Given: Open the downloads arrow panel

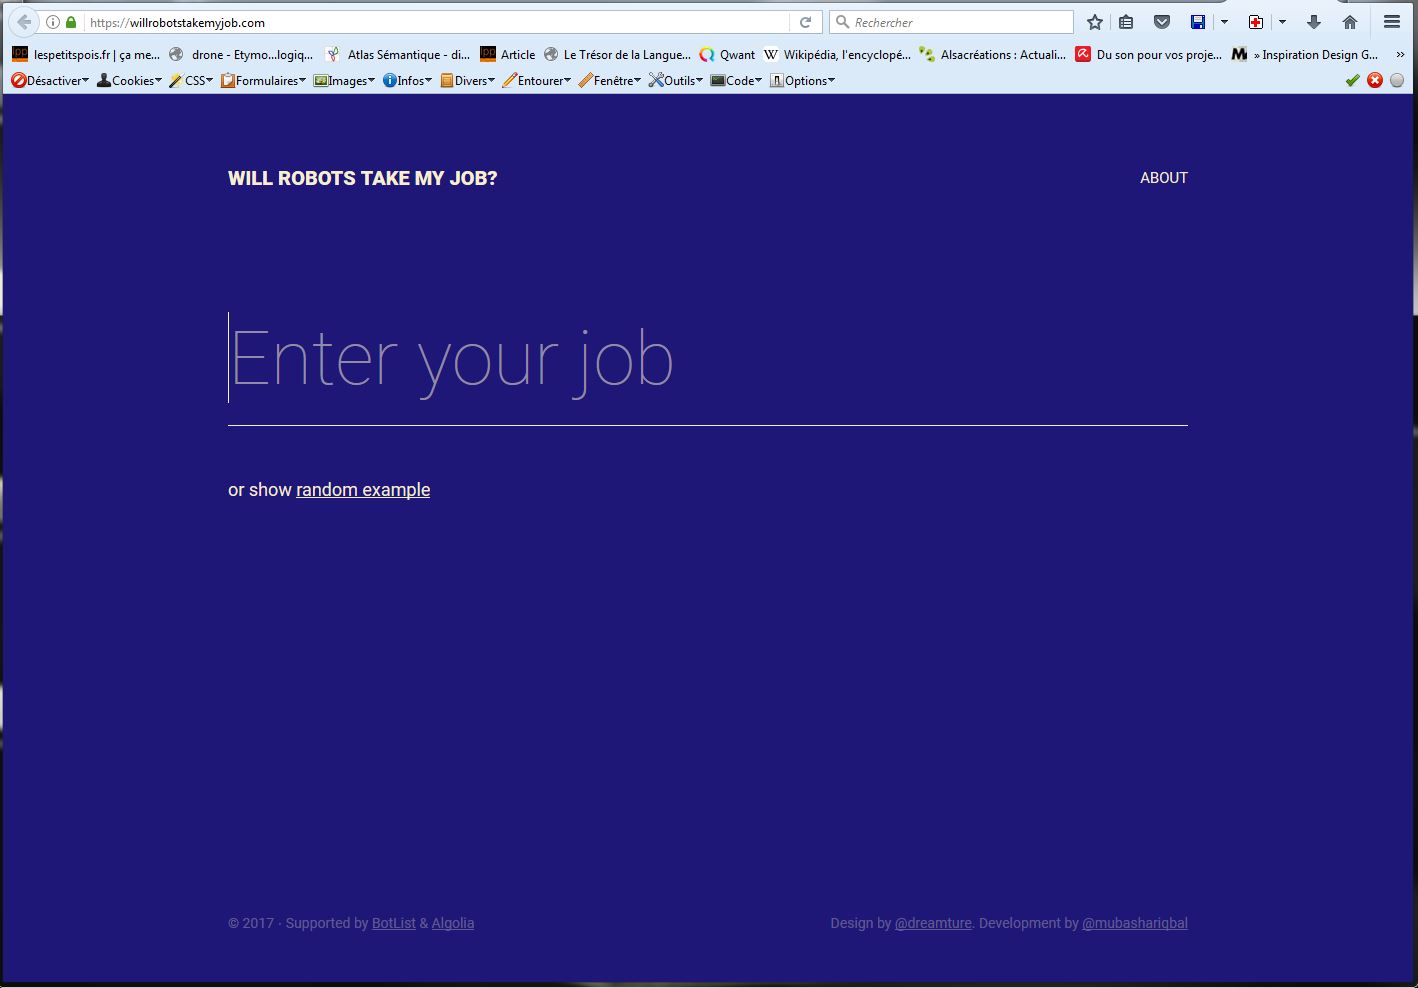Looking at the screenshot, I should pos(1314,22).
